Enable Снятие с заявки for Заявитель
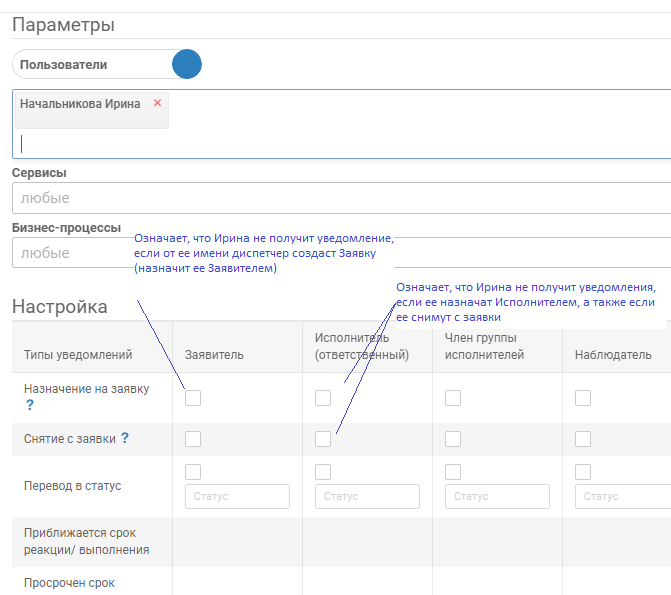 [x=193, y=438]
